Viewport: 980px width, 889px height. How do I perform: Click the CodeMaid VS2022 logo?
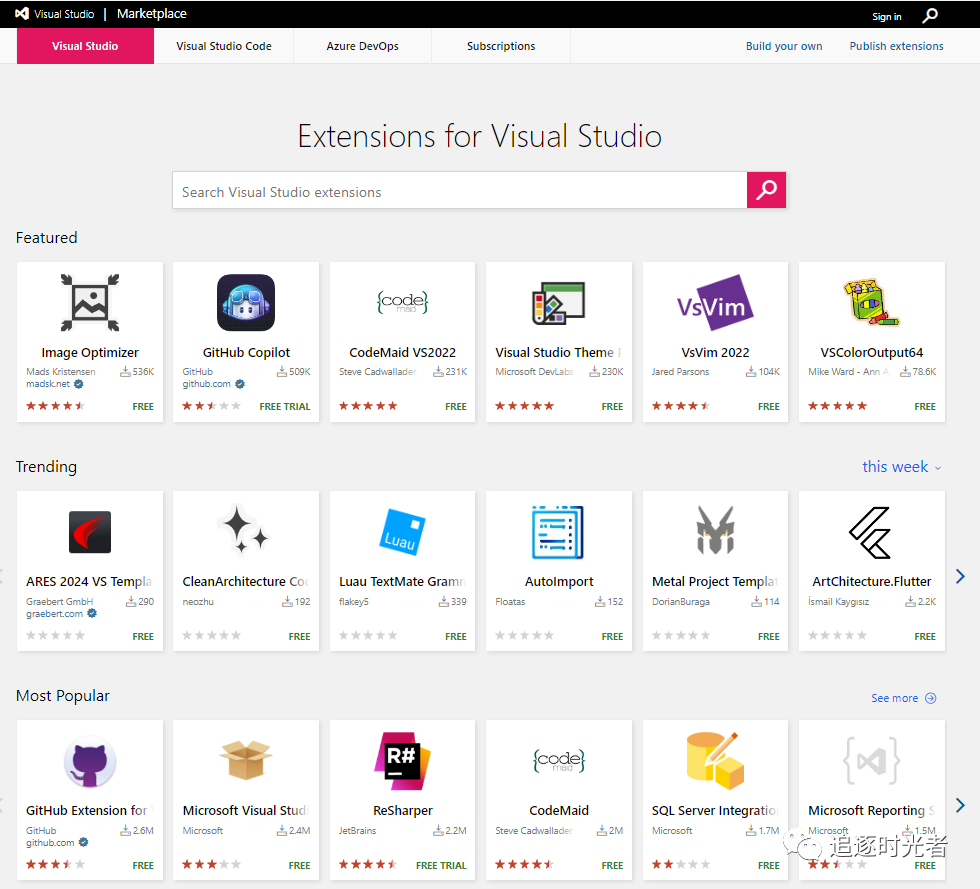click(x=402, y=303)
